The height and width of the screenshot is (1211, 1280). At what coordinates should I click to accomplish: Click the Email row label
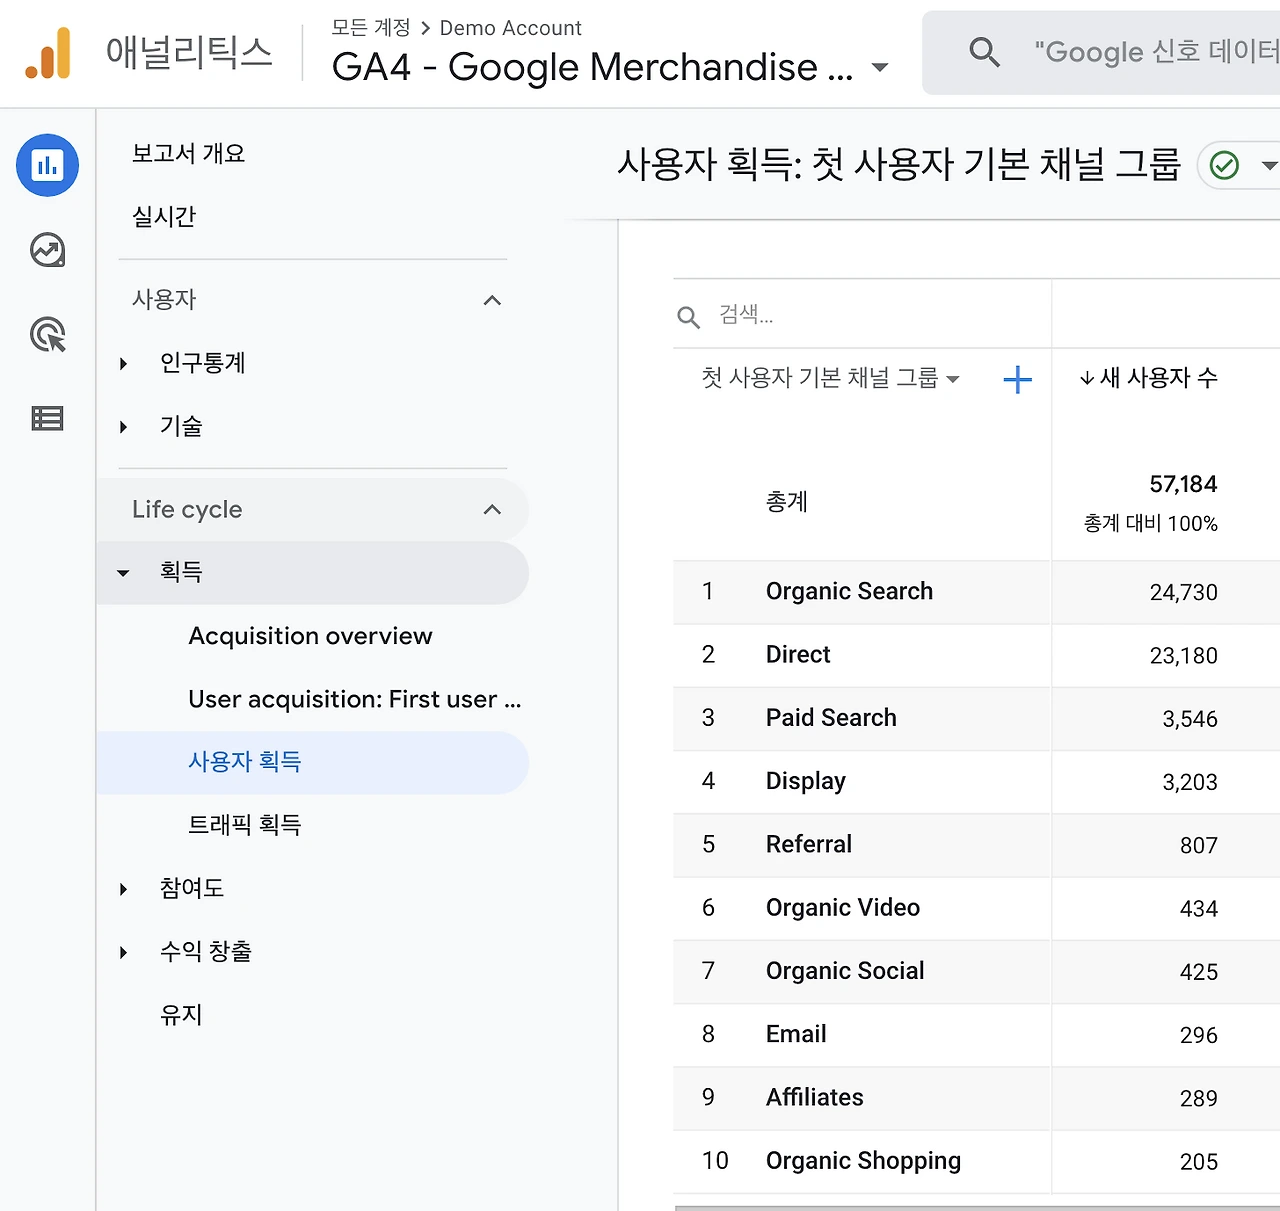coord(796,1034)
